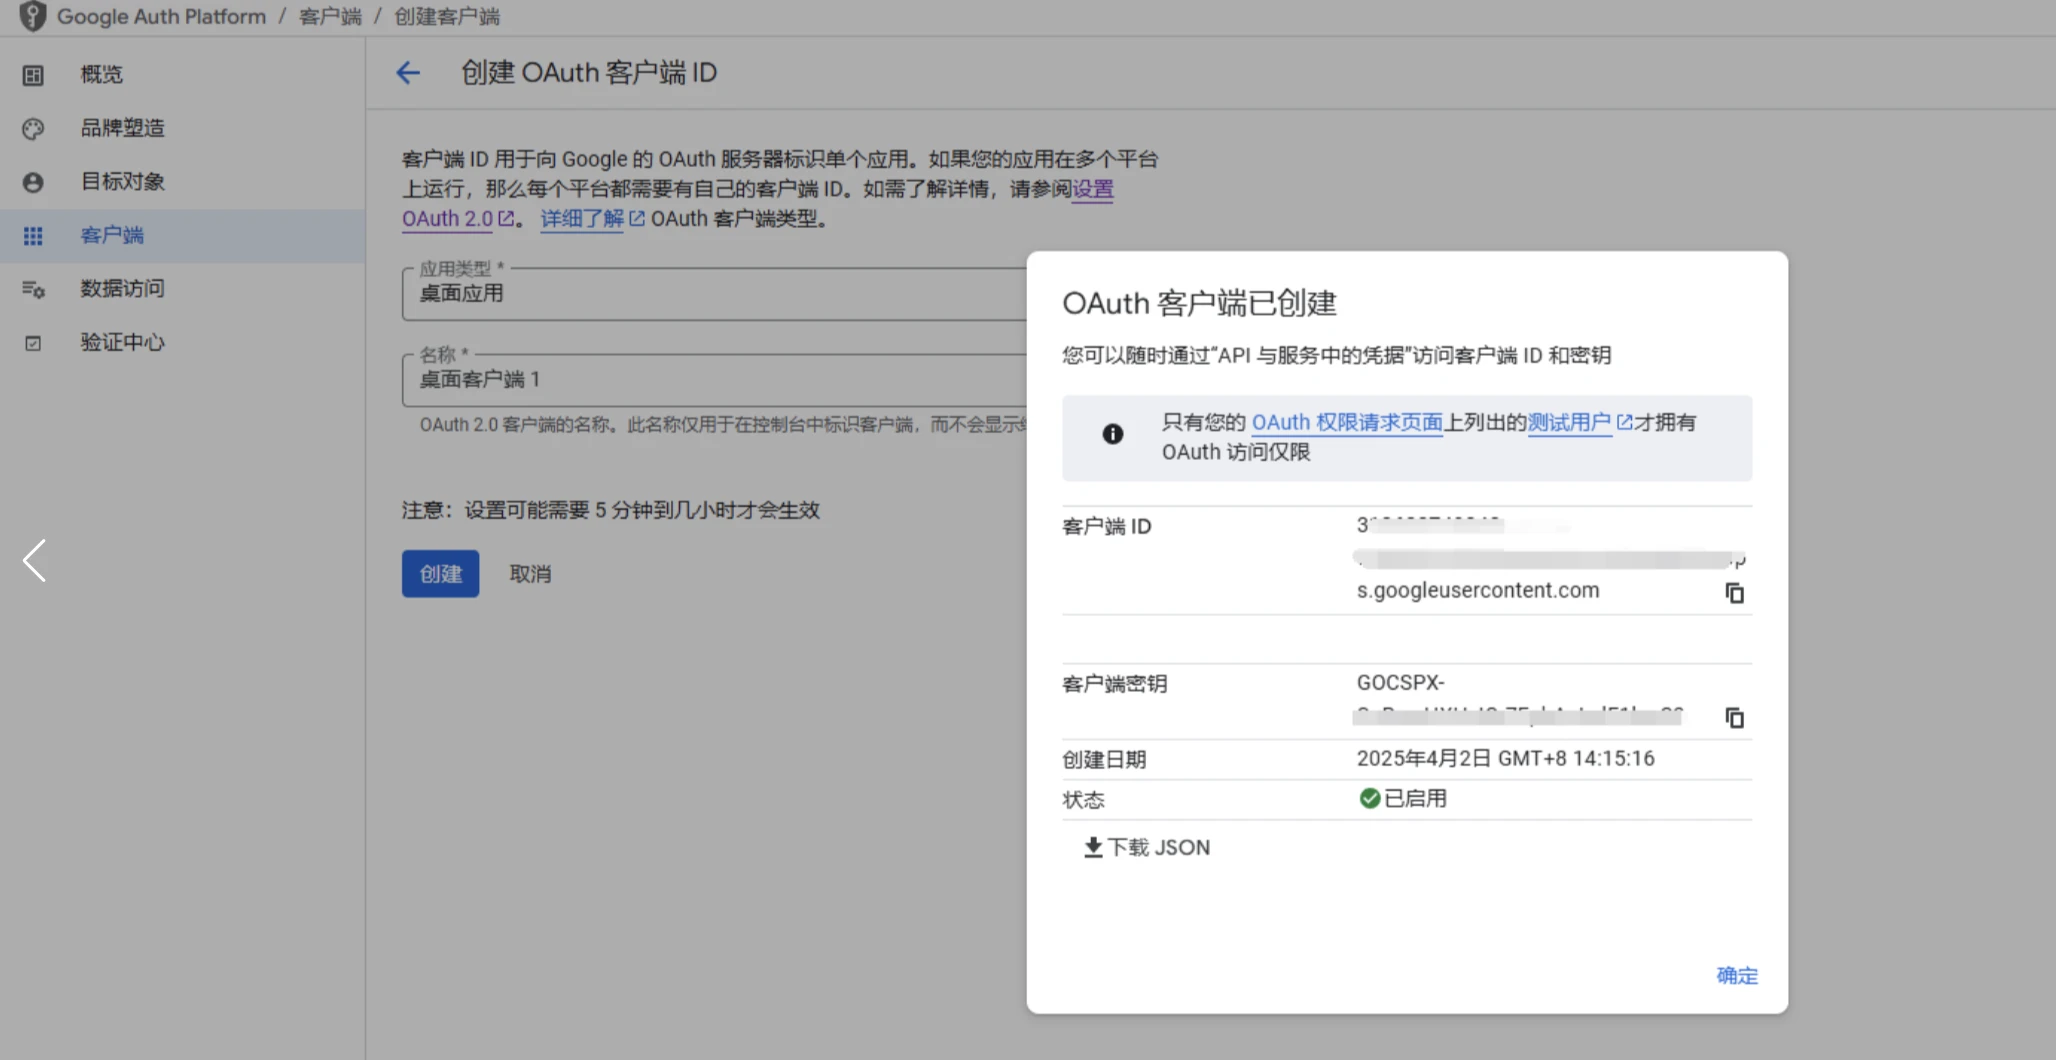This screenshot has width=2056, height=1060.
Task: Copy the 客户端密钥 using the copy icon
Action: [x=1735, y=718]
